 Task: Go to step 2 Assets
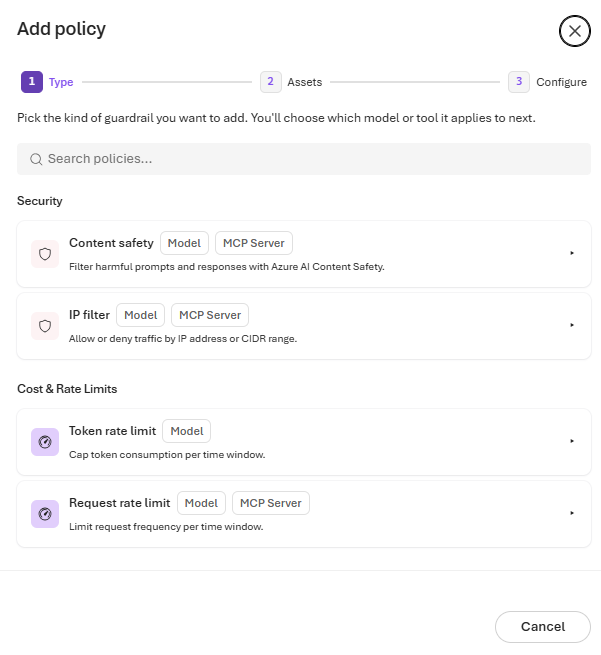click(291, 82)
